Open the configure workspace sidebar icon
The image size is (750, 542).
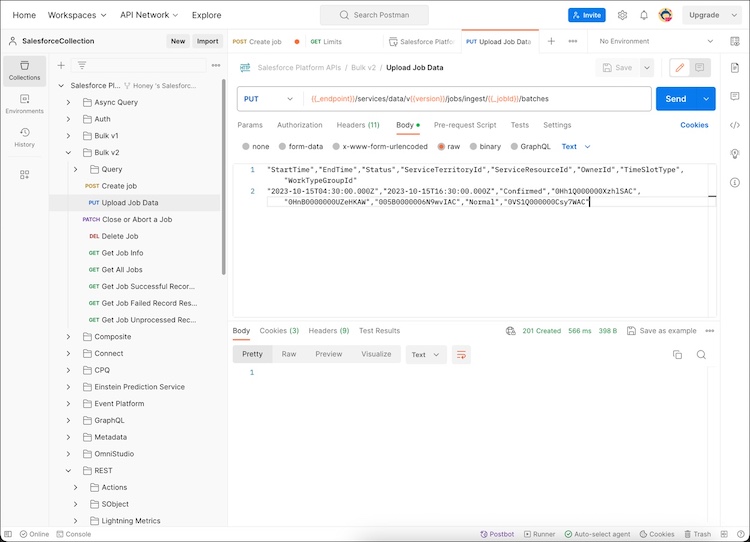[24, 175]
